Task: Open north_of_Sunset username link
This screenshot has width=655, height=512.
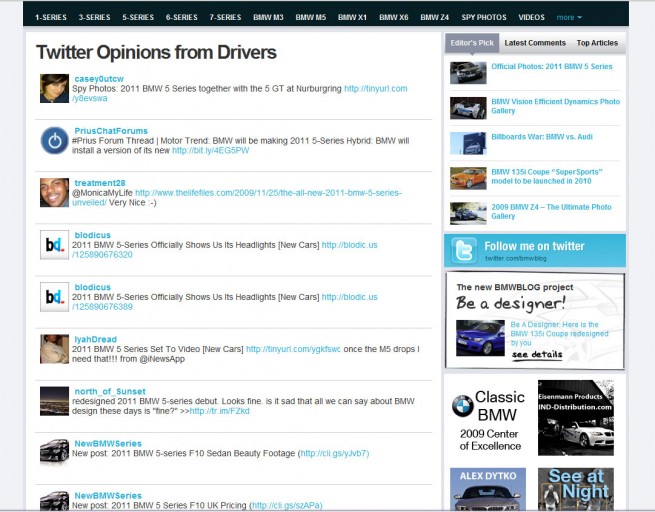Action: (x=110, y=391)
